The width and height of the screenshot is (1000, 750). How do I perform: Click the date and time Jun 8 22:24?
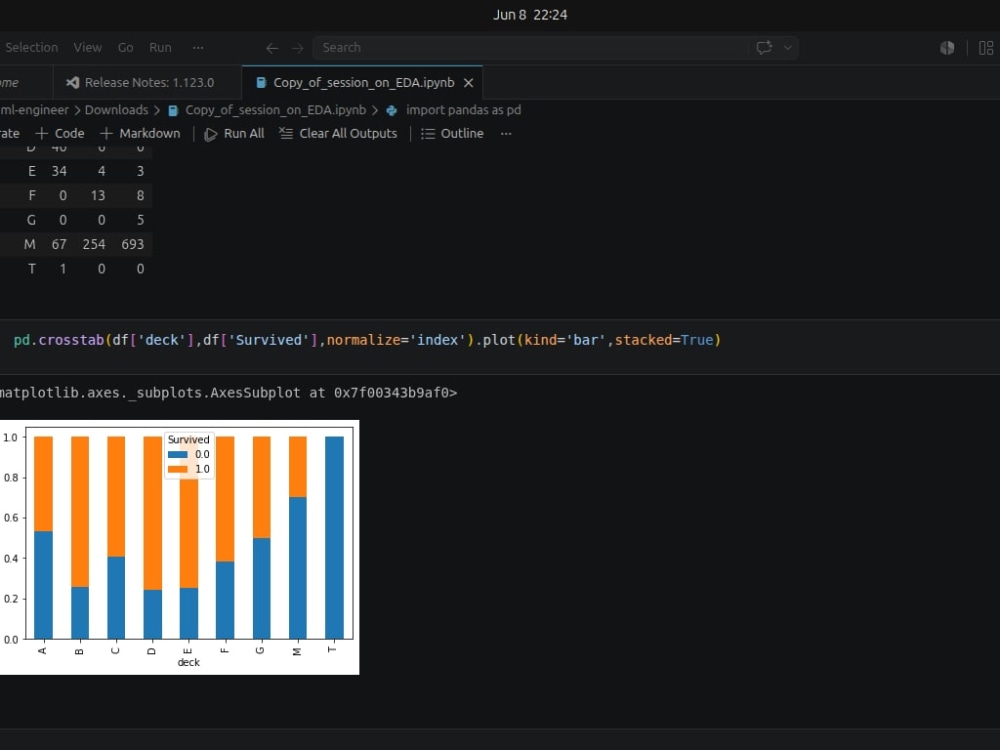tap(530, 15)
